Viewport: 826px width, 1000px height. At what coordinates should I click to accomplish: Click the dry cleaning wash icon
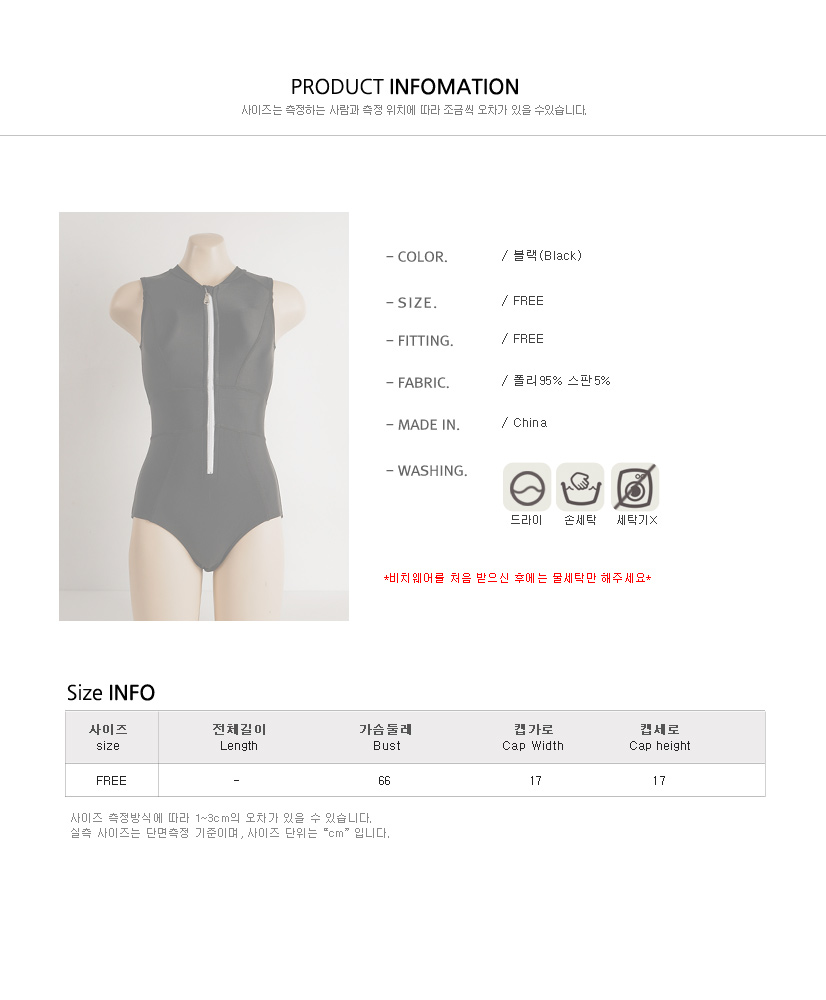pos(527,487)
